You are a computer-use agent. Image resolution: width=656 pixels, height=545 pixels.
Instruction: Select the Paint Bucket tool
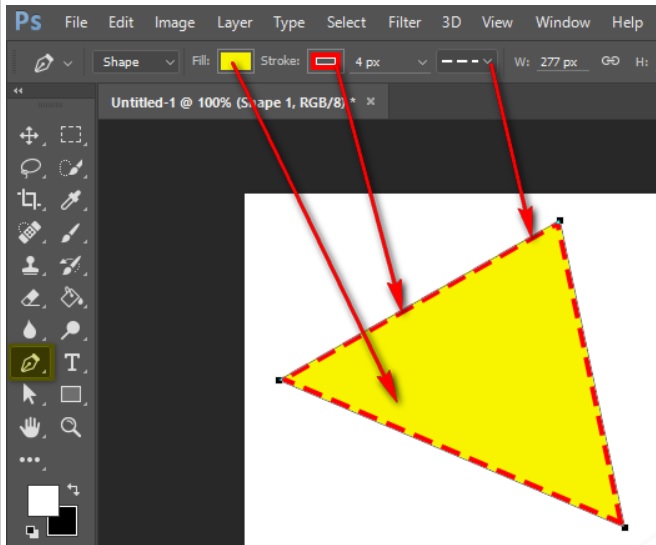tap(71, 297)
